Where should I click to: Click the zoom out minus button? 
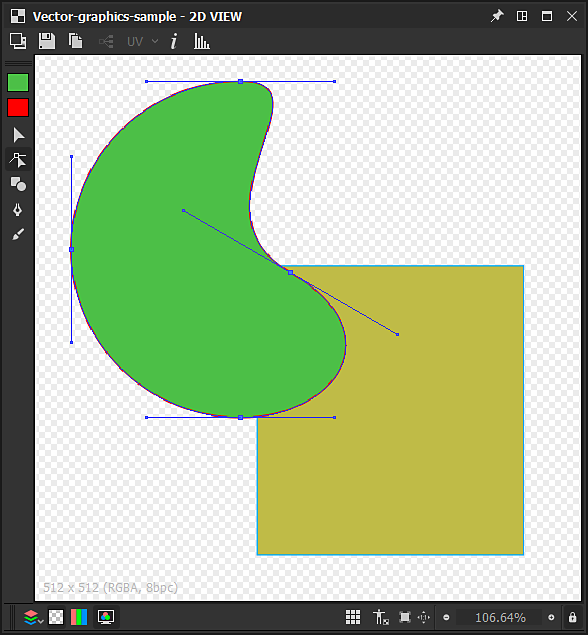tap(446, 617)
